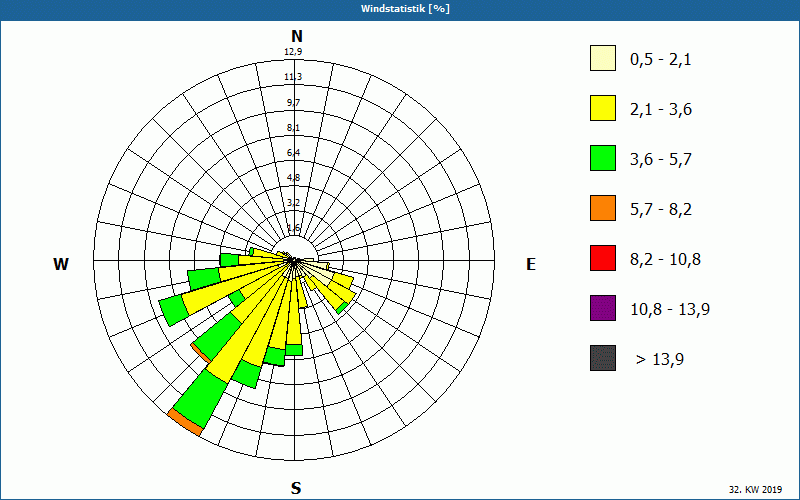
Task: Click the legend label '2,1 - 3,6'
Action: click(x=661, y=110)
